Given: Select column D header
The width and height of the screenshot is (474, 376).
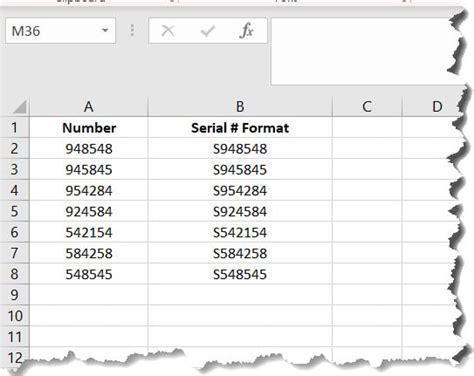Looking at the screenshot, I should pos(432,107).
